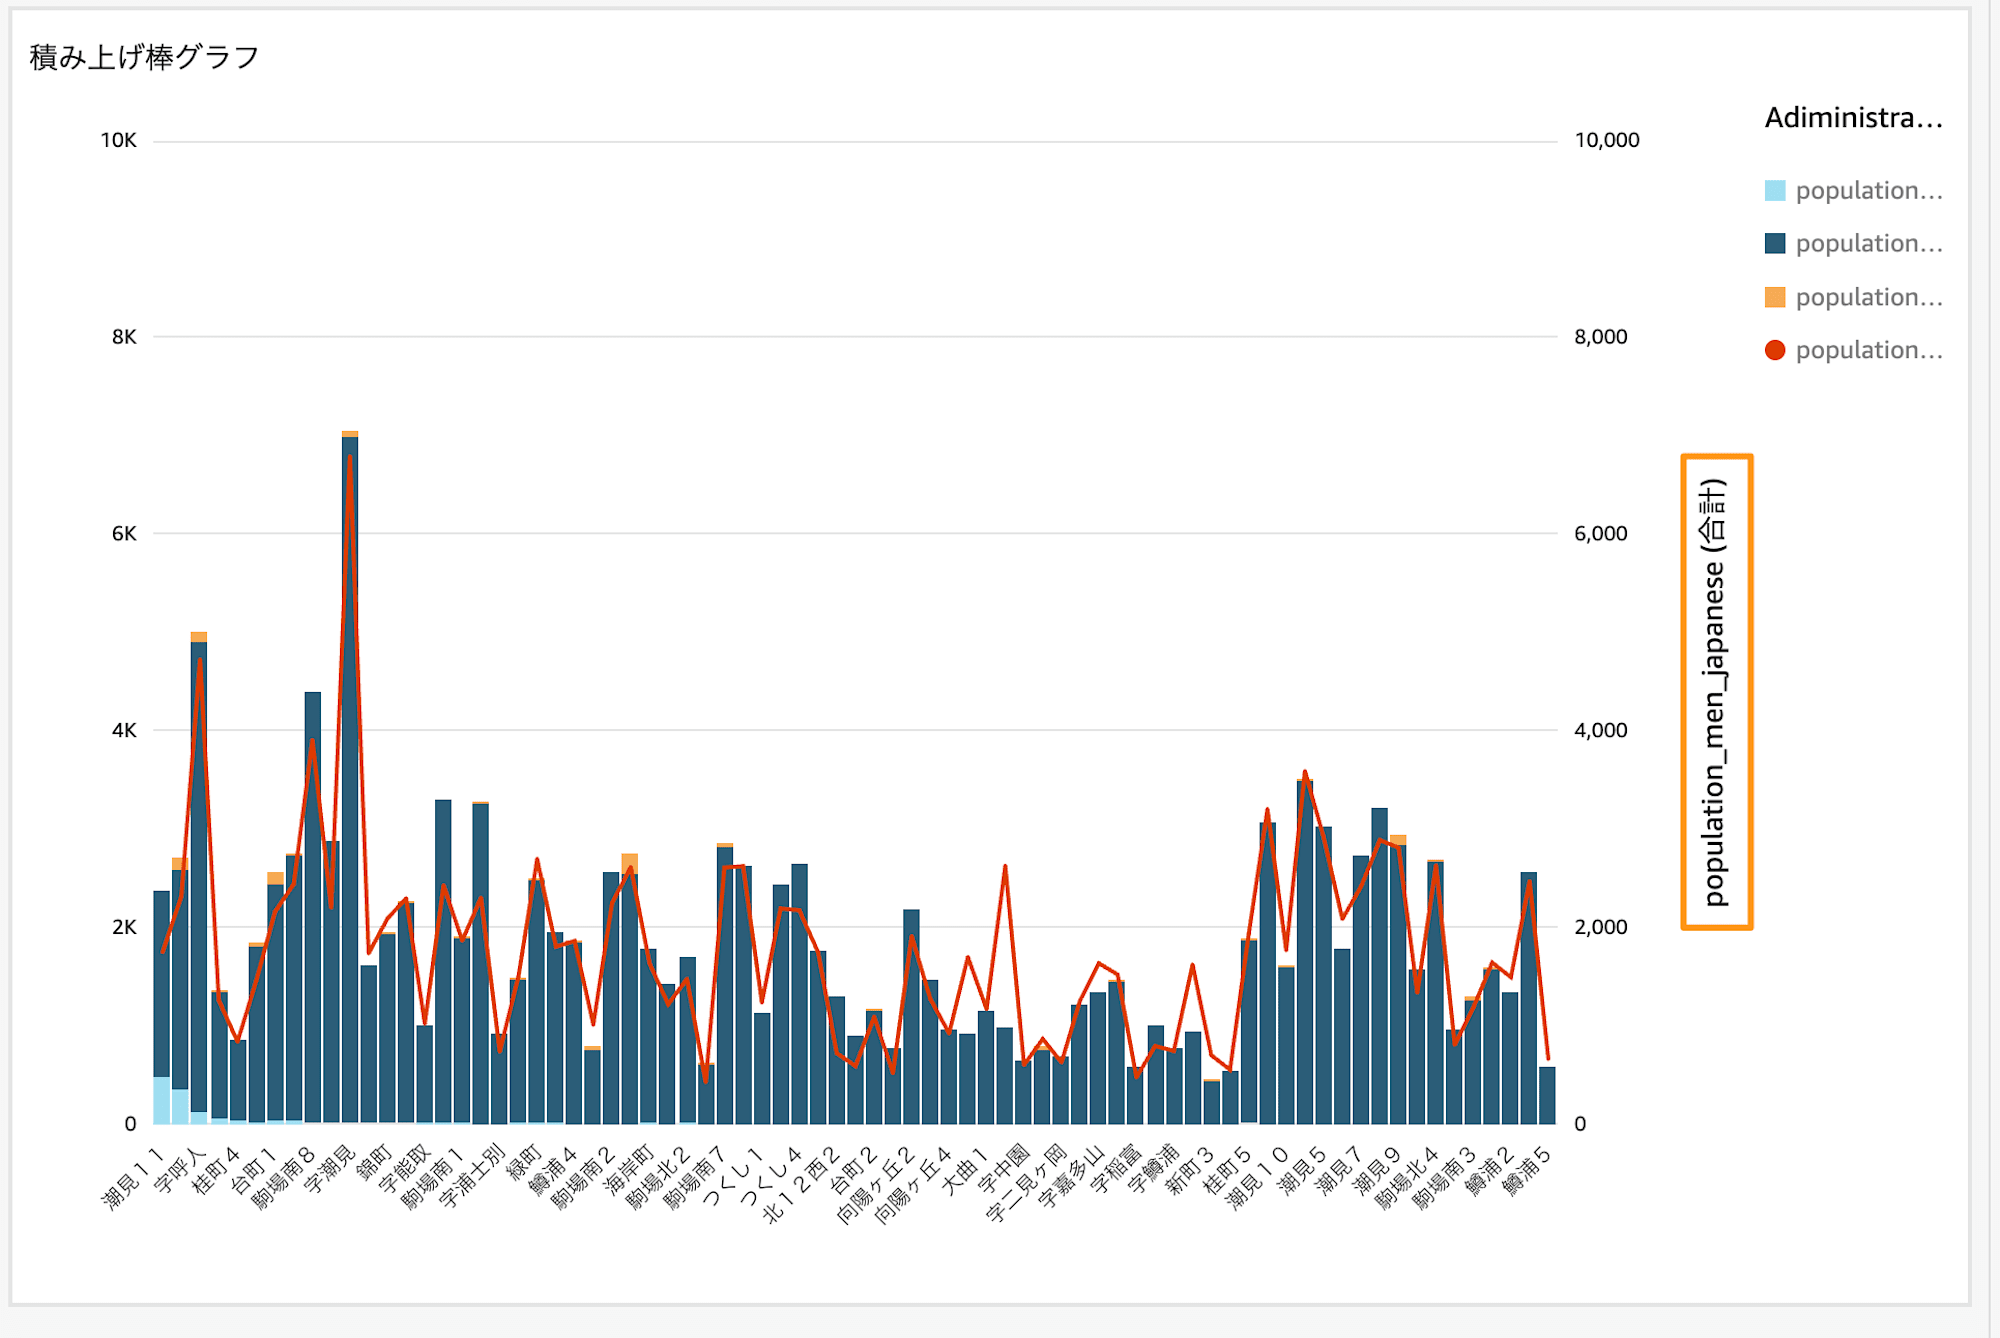Click the 字浦士別 x-axis label

pos(471,1178)
